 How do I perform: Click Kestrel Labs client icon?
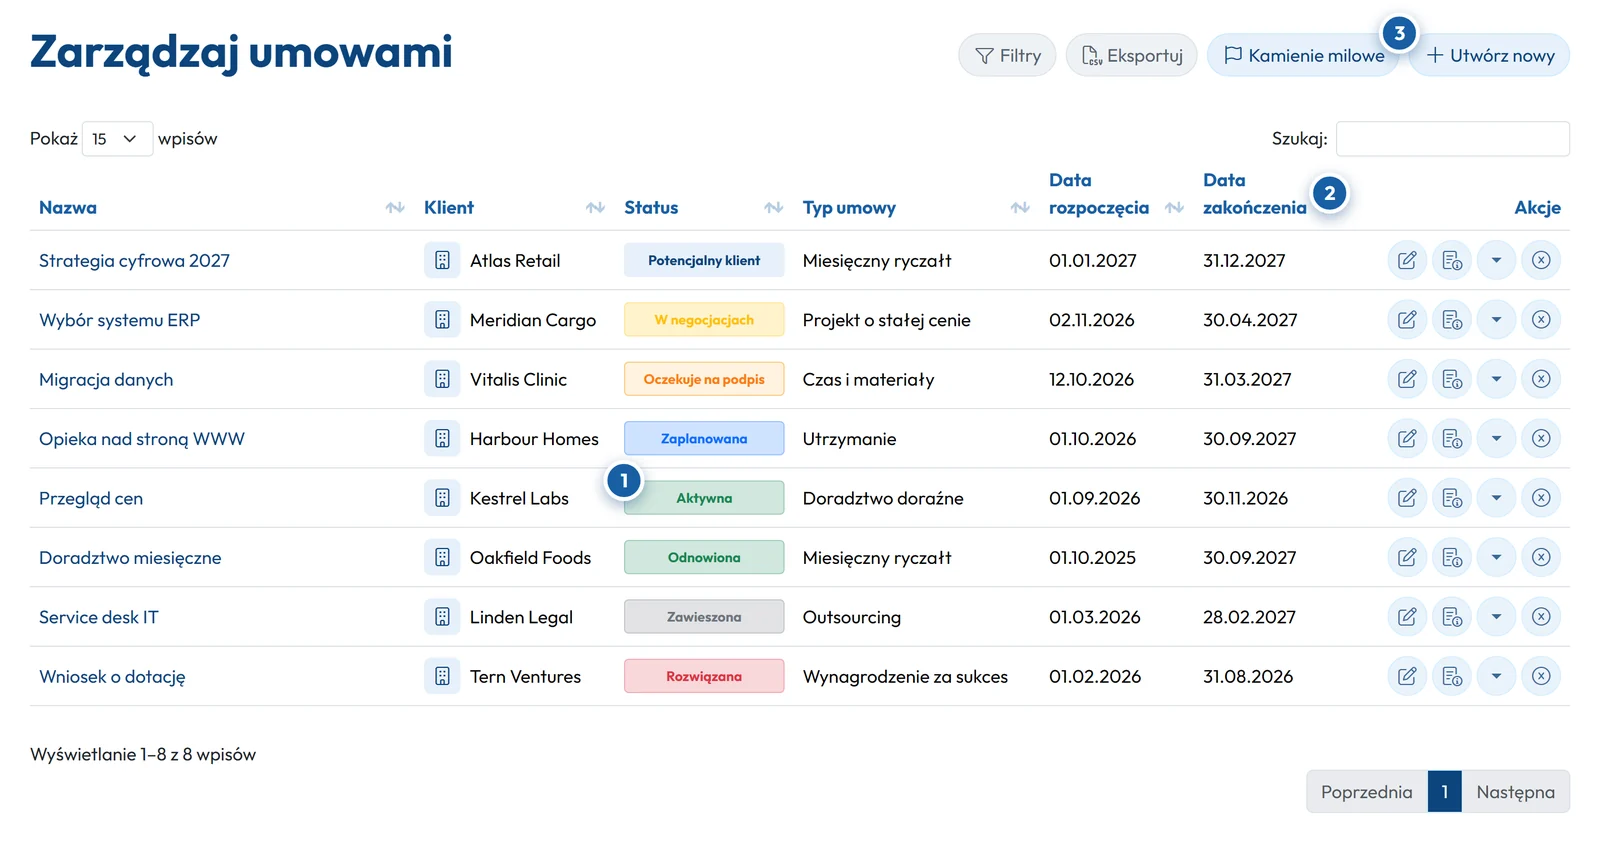442,498
